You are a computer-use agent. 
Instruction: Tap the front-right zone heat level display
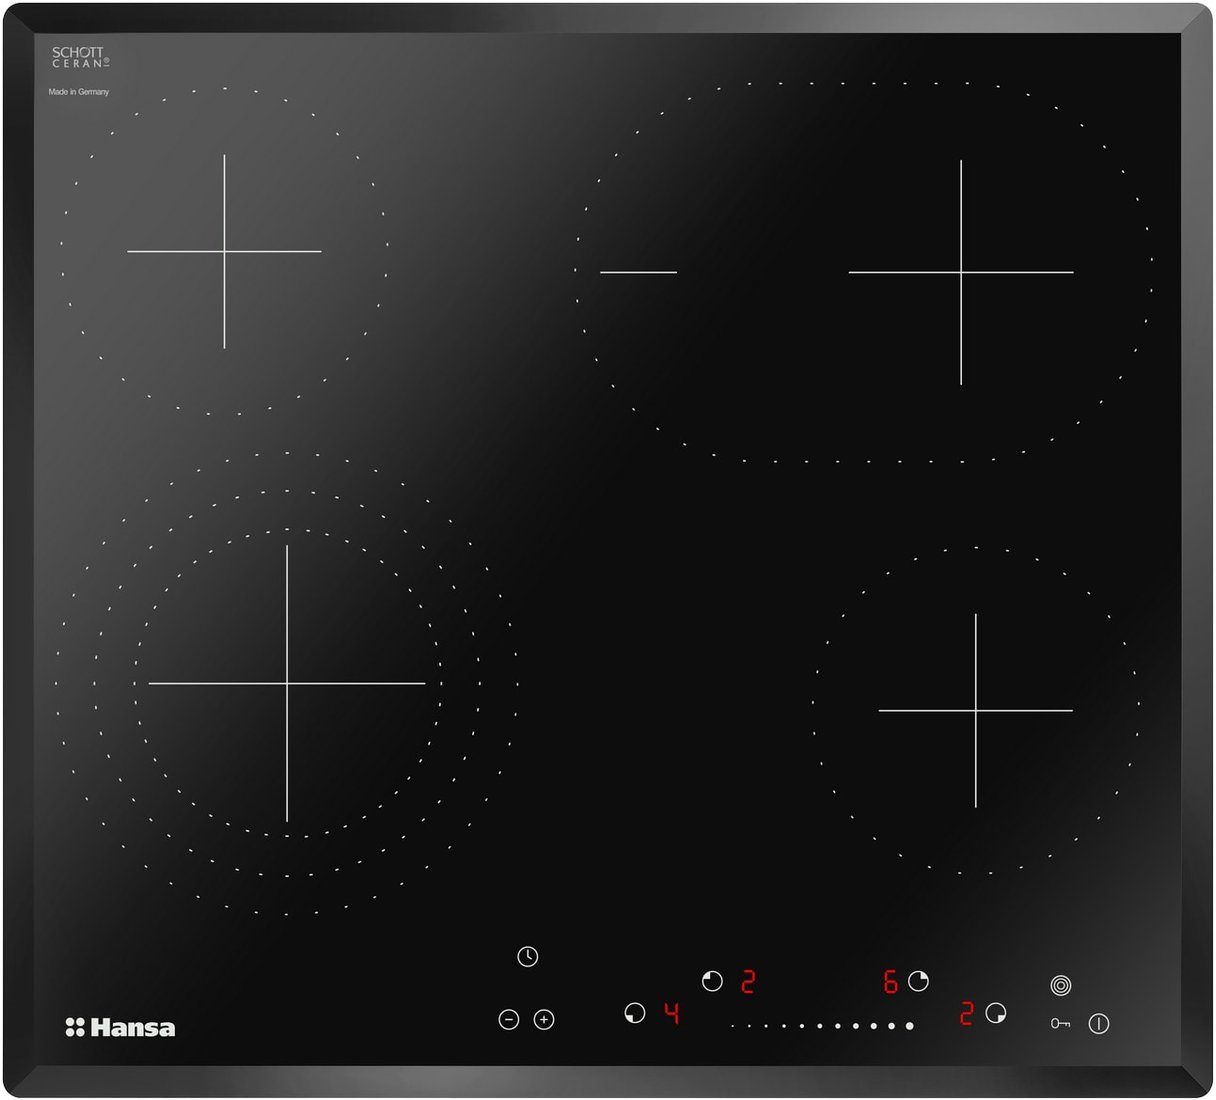pyautogui.click(x=966, y=1014)
